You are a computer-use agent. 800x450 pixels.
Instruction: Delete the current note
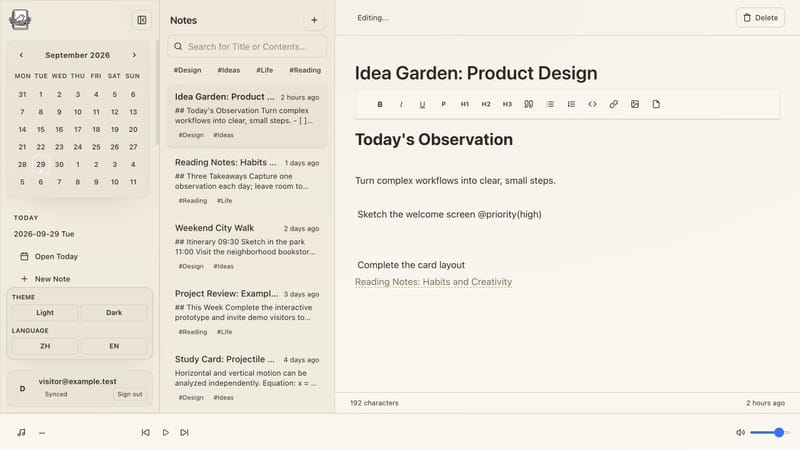[x=760, y=18]
